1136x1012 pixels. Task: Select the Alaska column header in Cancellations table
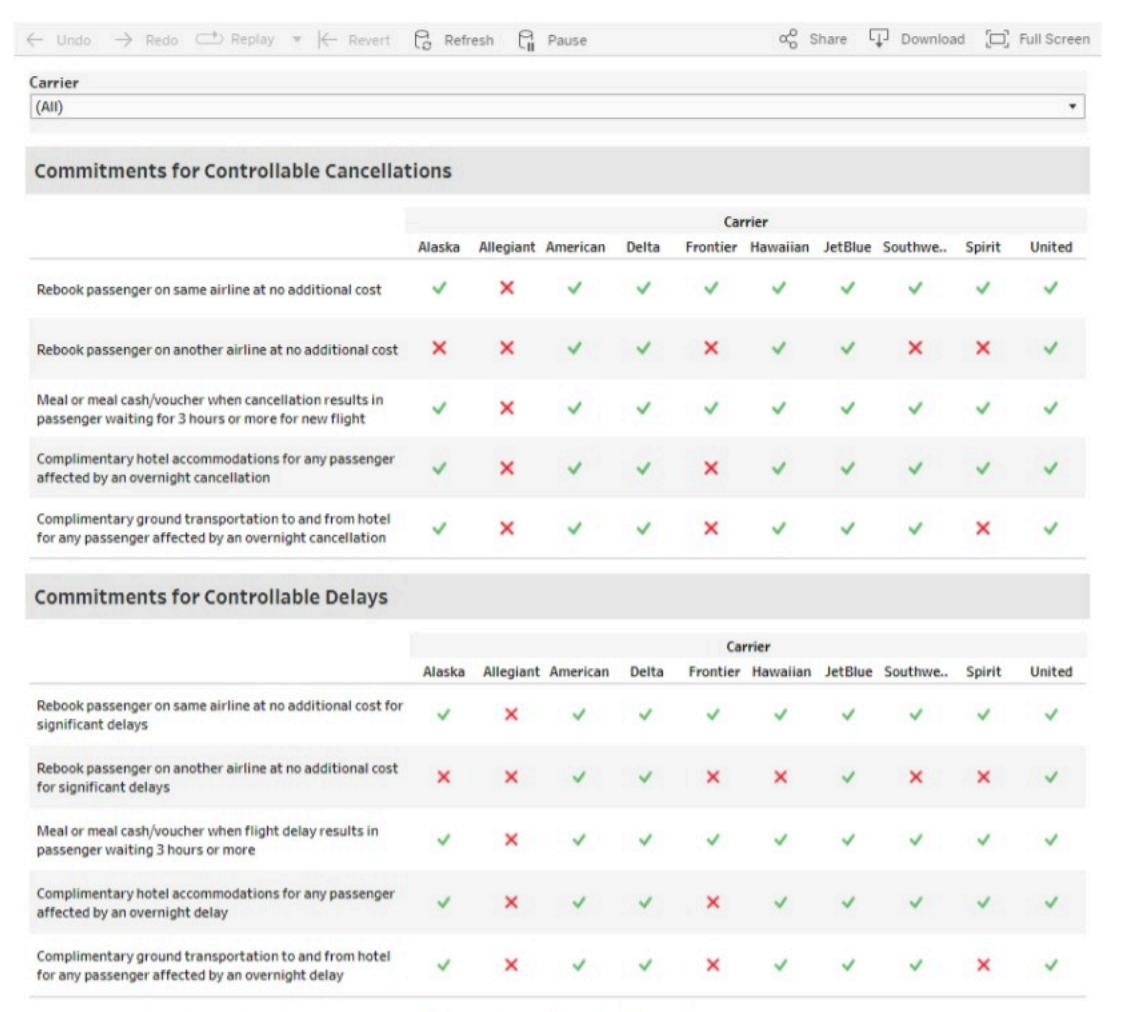tap(439, 247)
